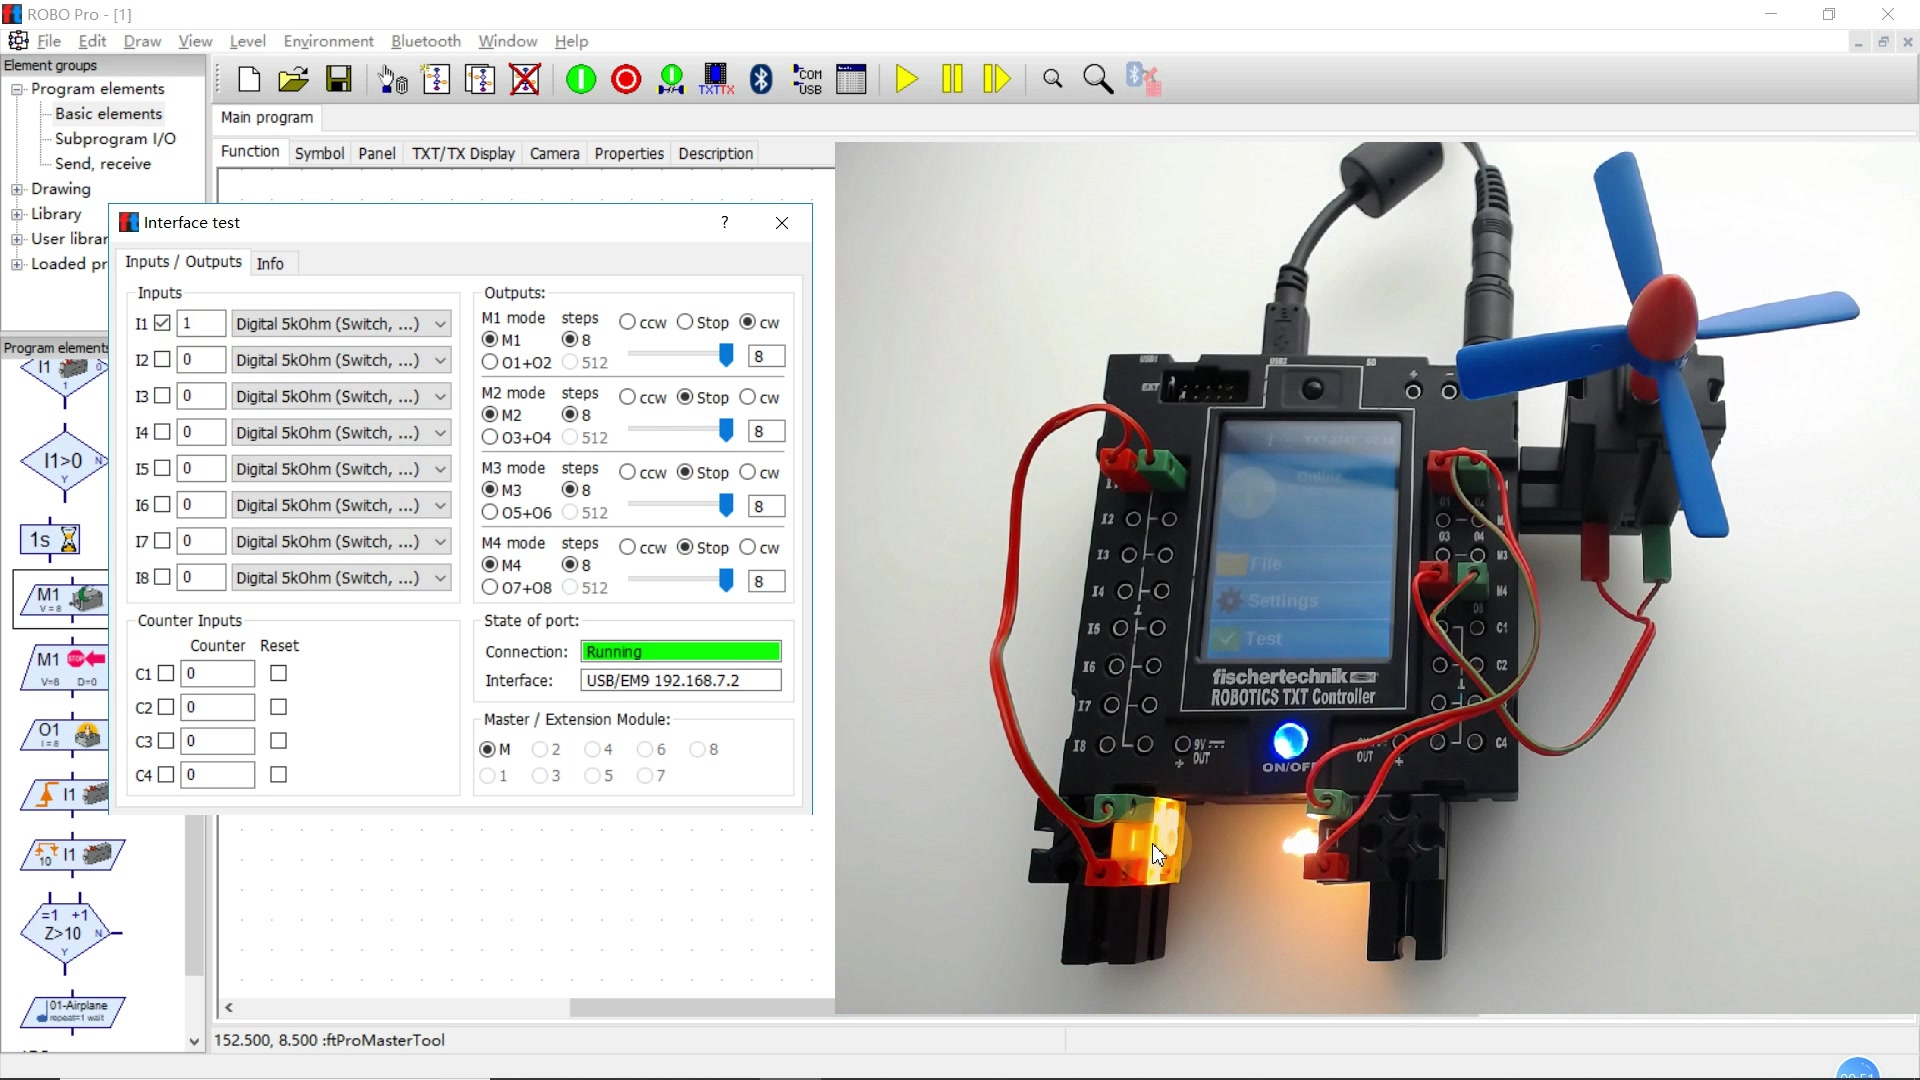Image resolution: width=1920 pixels, height=1080 pixels.
Task: Click the green Start program button icon
Action: tap(581, 79)
